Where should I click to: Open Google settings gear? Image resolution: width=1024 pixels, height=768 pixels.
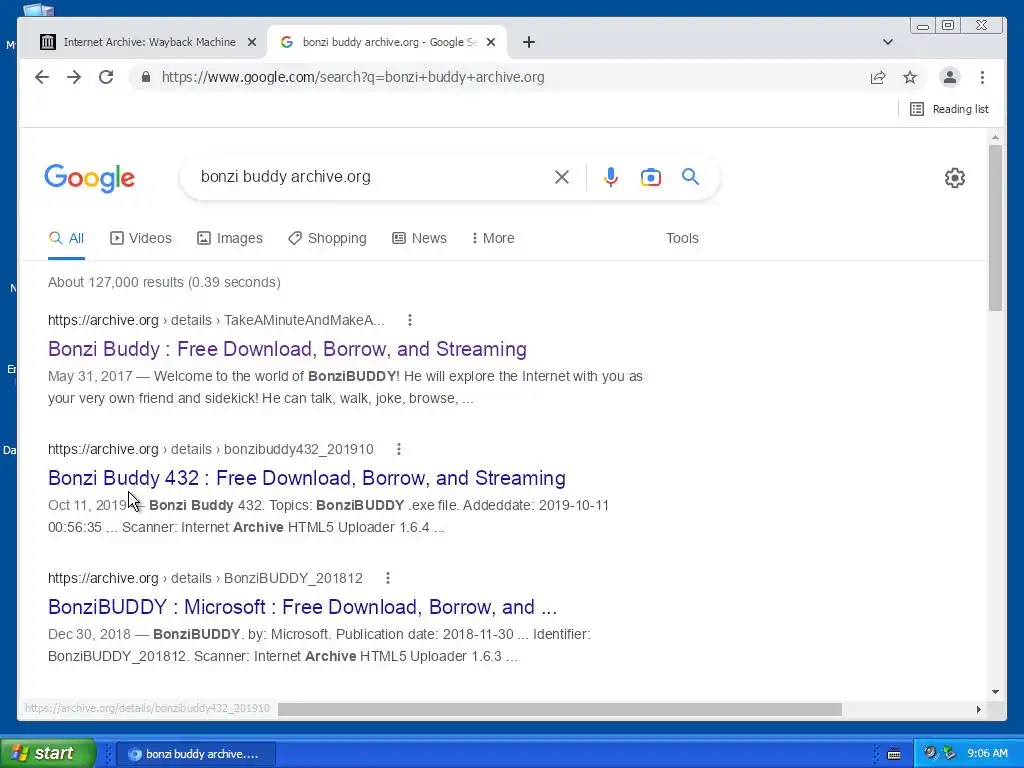[955, 178]
